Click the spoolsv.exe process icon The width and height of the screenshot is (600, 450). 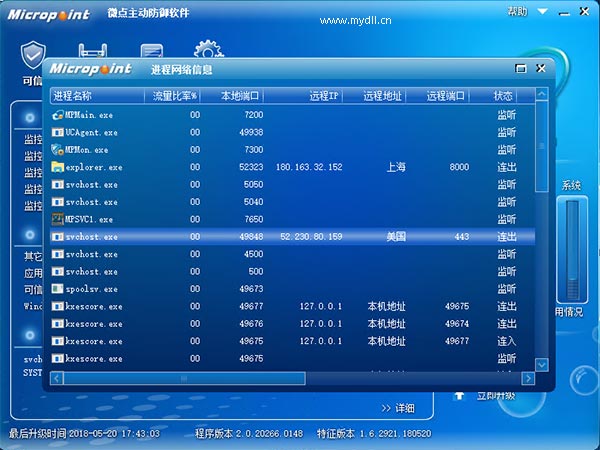(57, 289)
